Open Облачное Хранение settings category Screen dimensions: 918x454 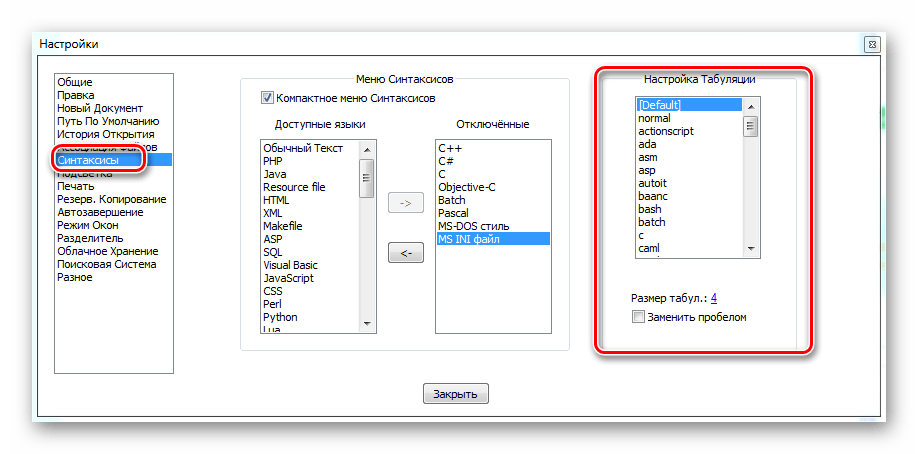(106, 251)
